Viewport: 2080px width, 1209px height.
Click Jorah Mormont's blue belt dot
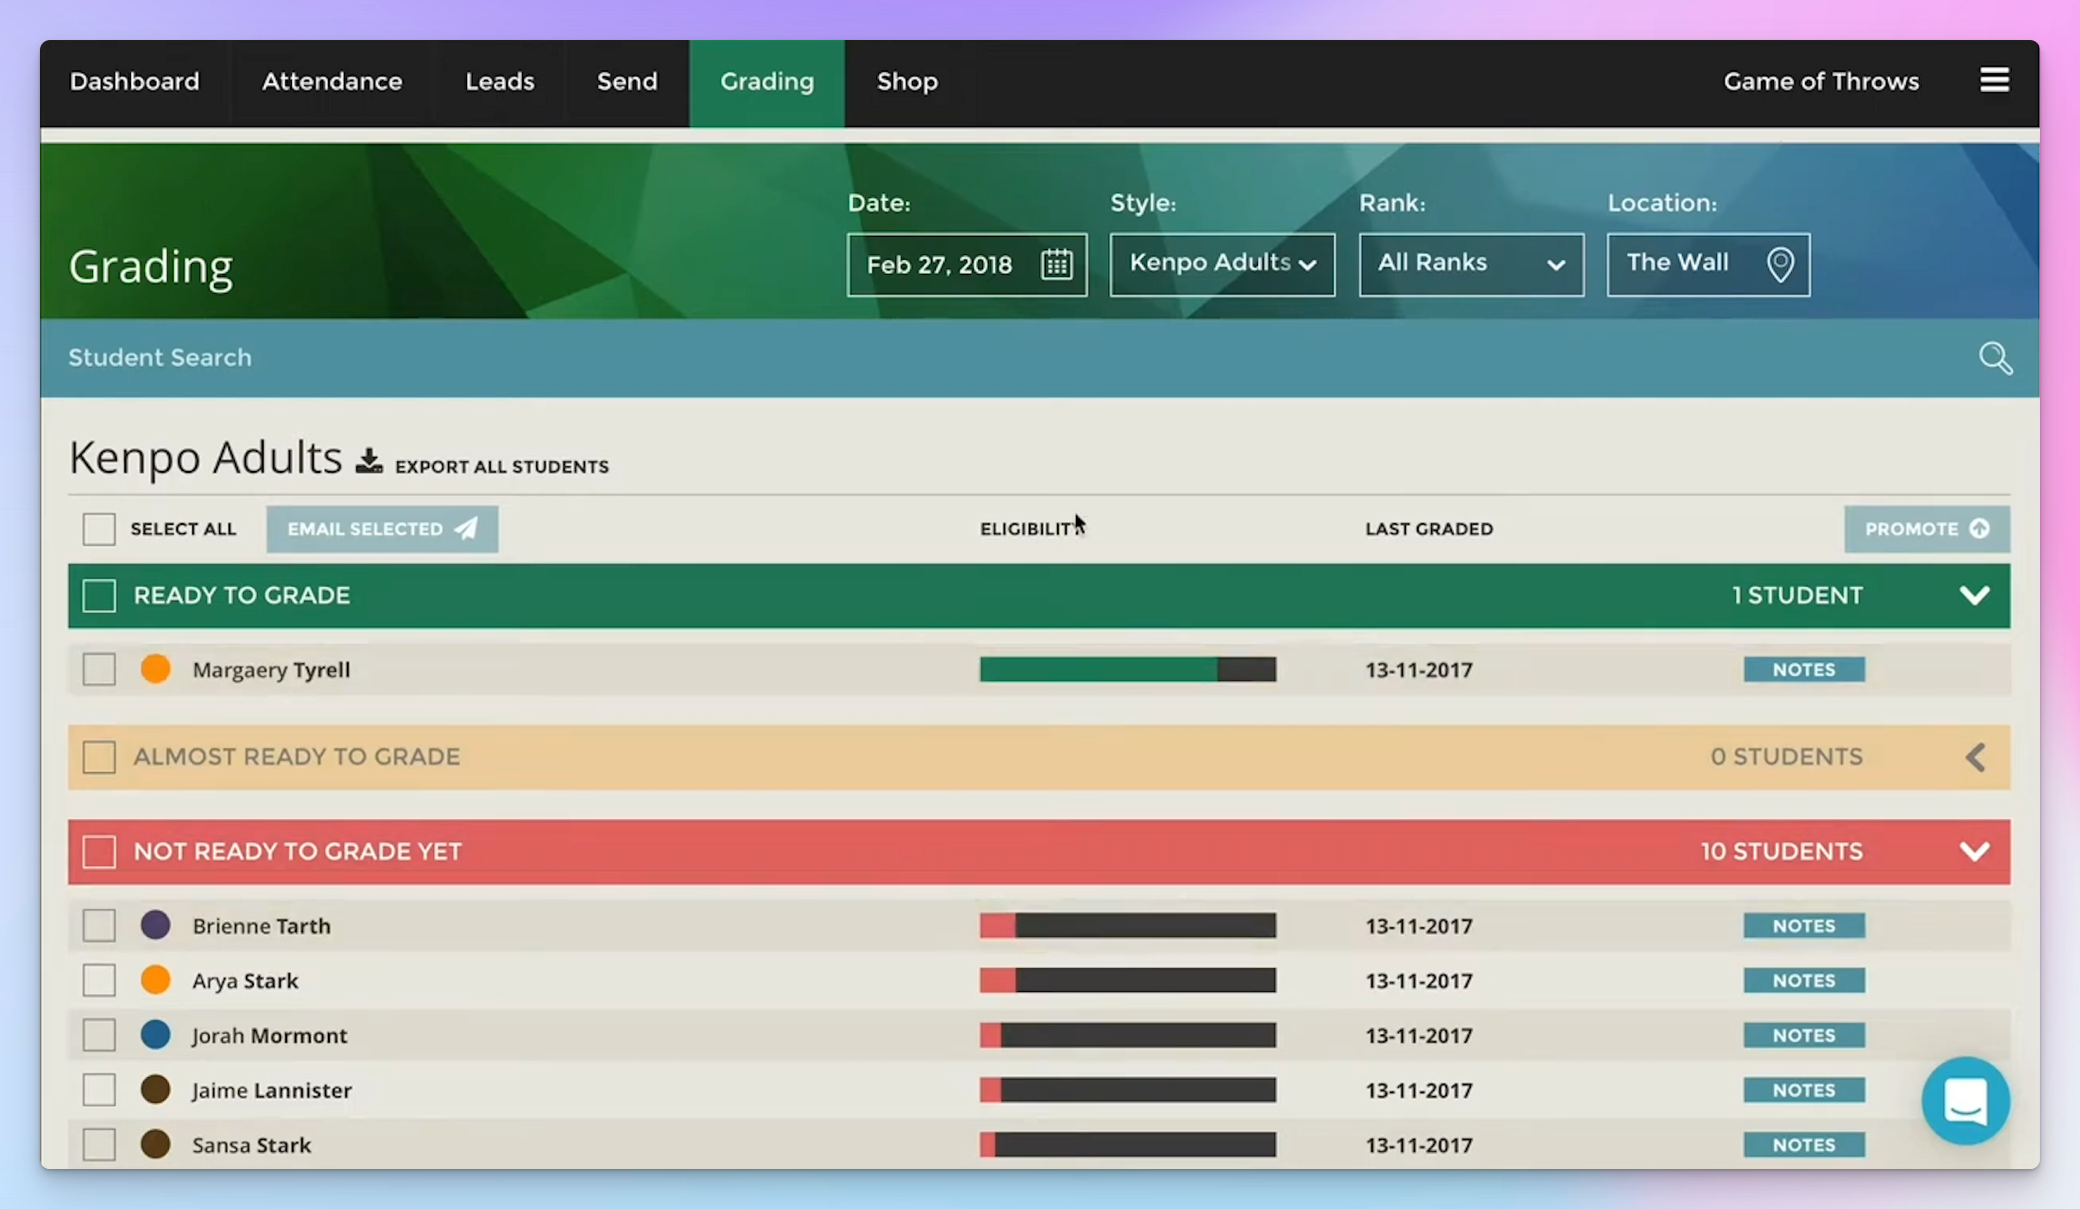click(x=155, y=1035)
